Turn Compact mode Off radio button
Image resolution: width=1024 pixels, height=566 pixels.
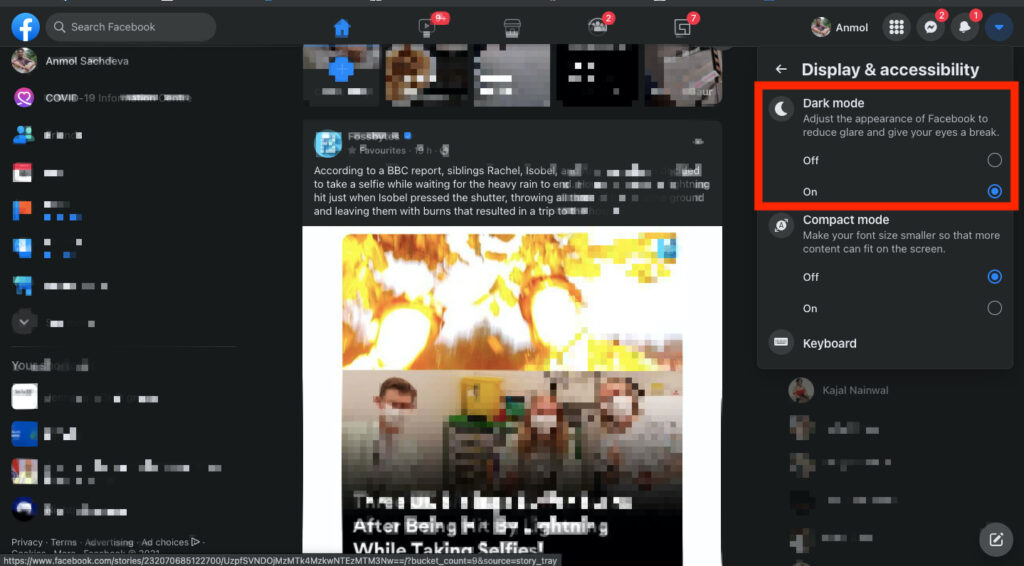pos(994,277)
